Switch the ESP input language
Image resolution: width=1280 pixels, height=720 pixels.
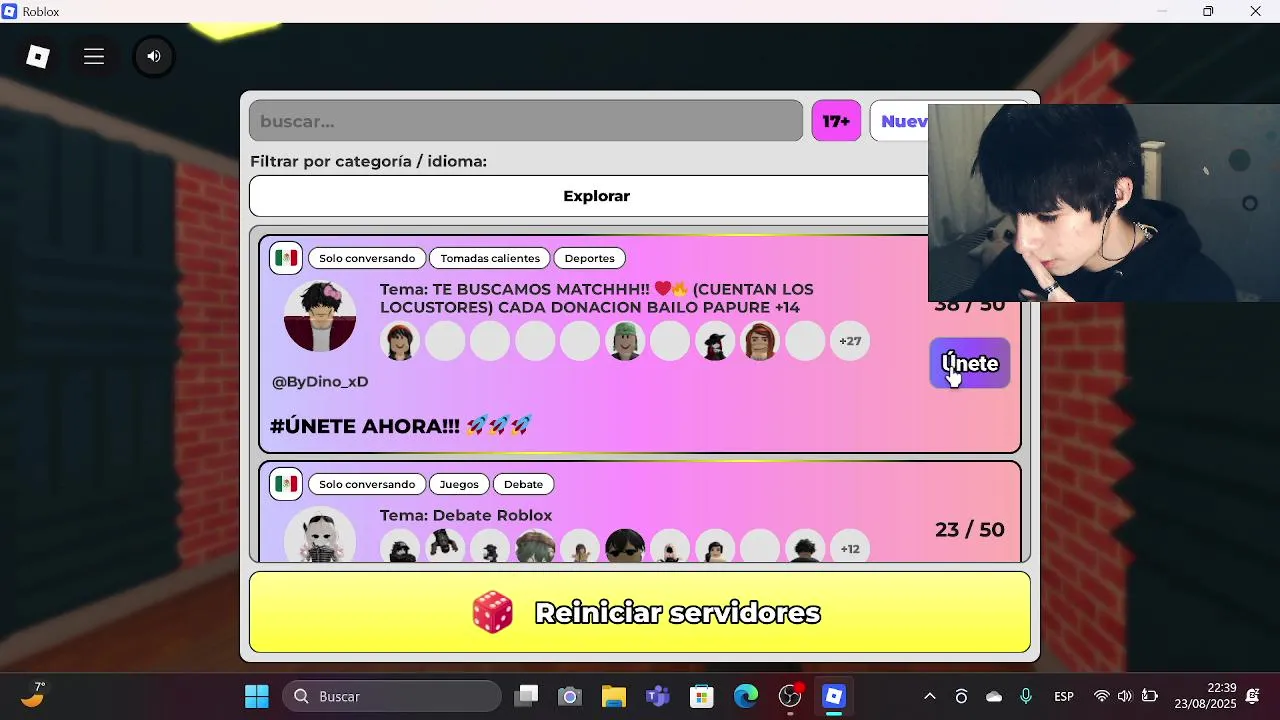[x=1064, y=696]
